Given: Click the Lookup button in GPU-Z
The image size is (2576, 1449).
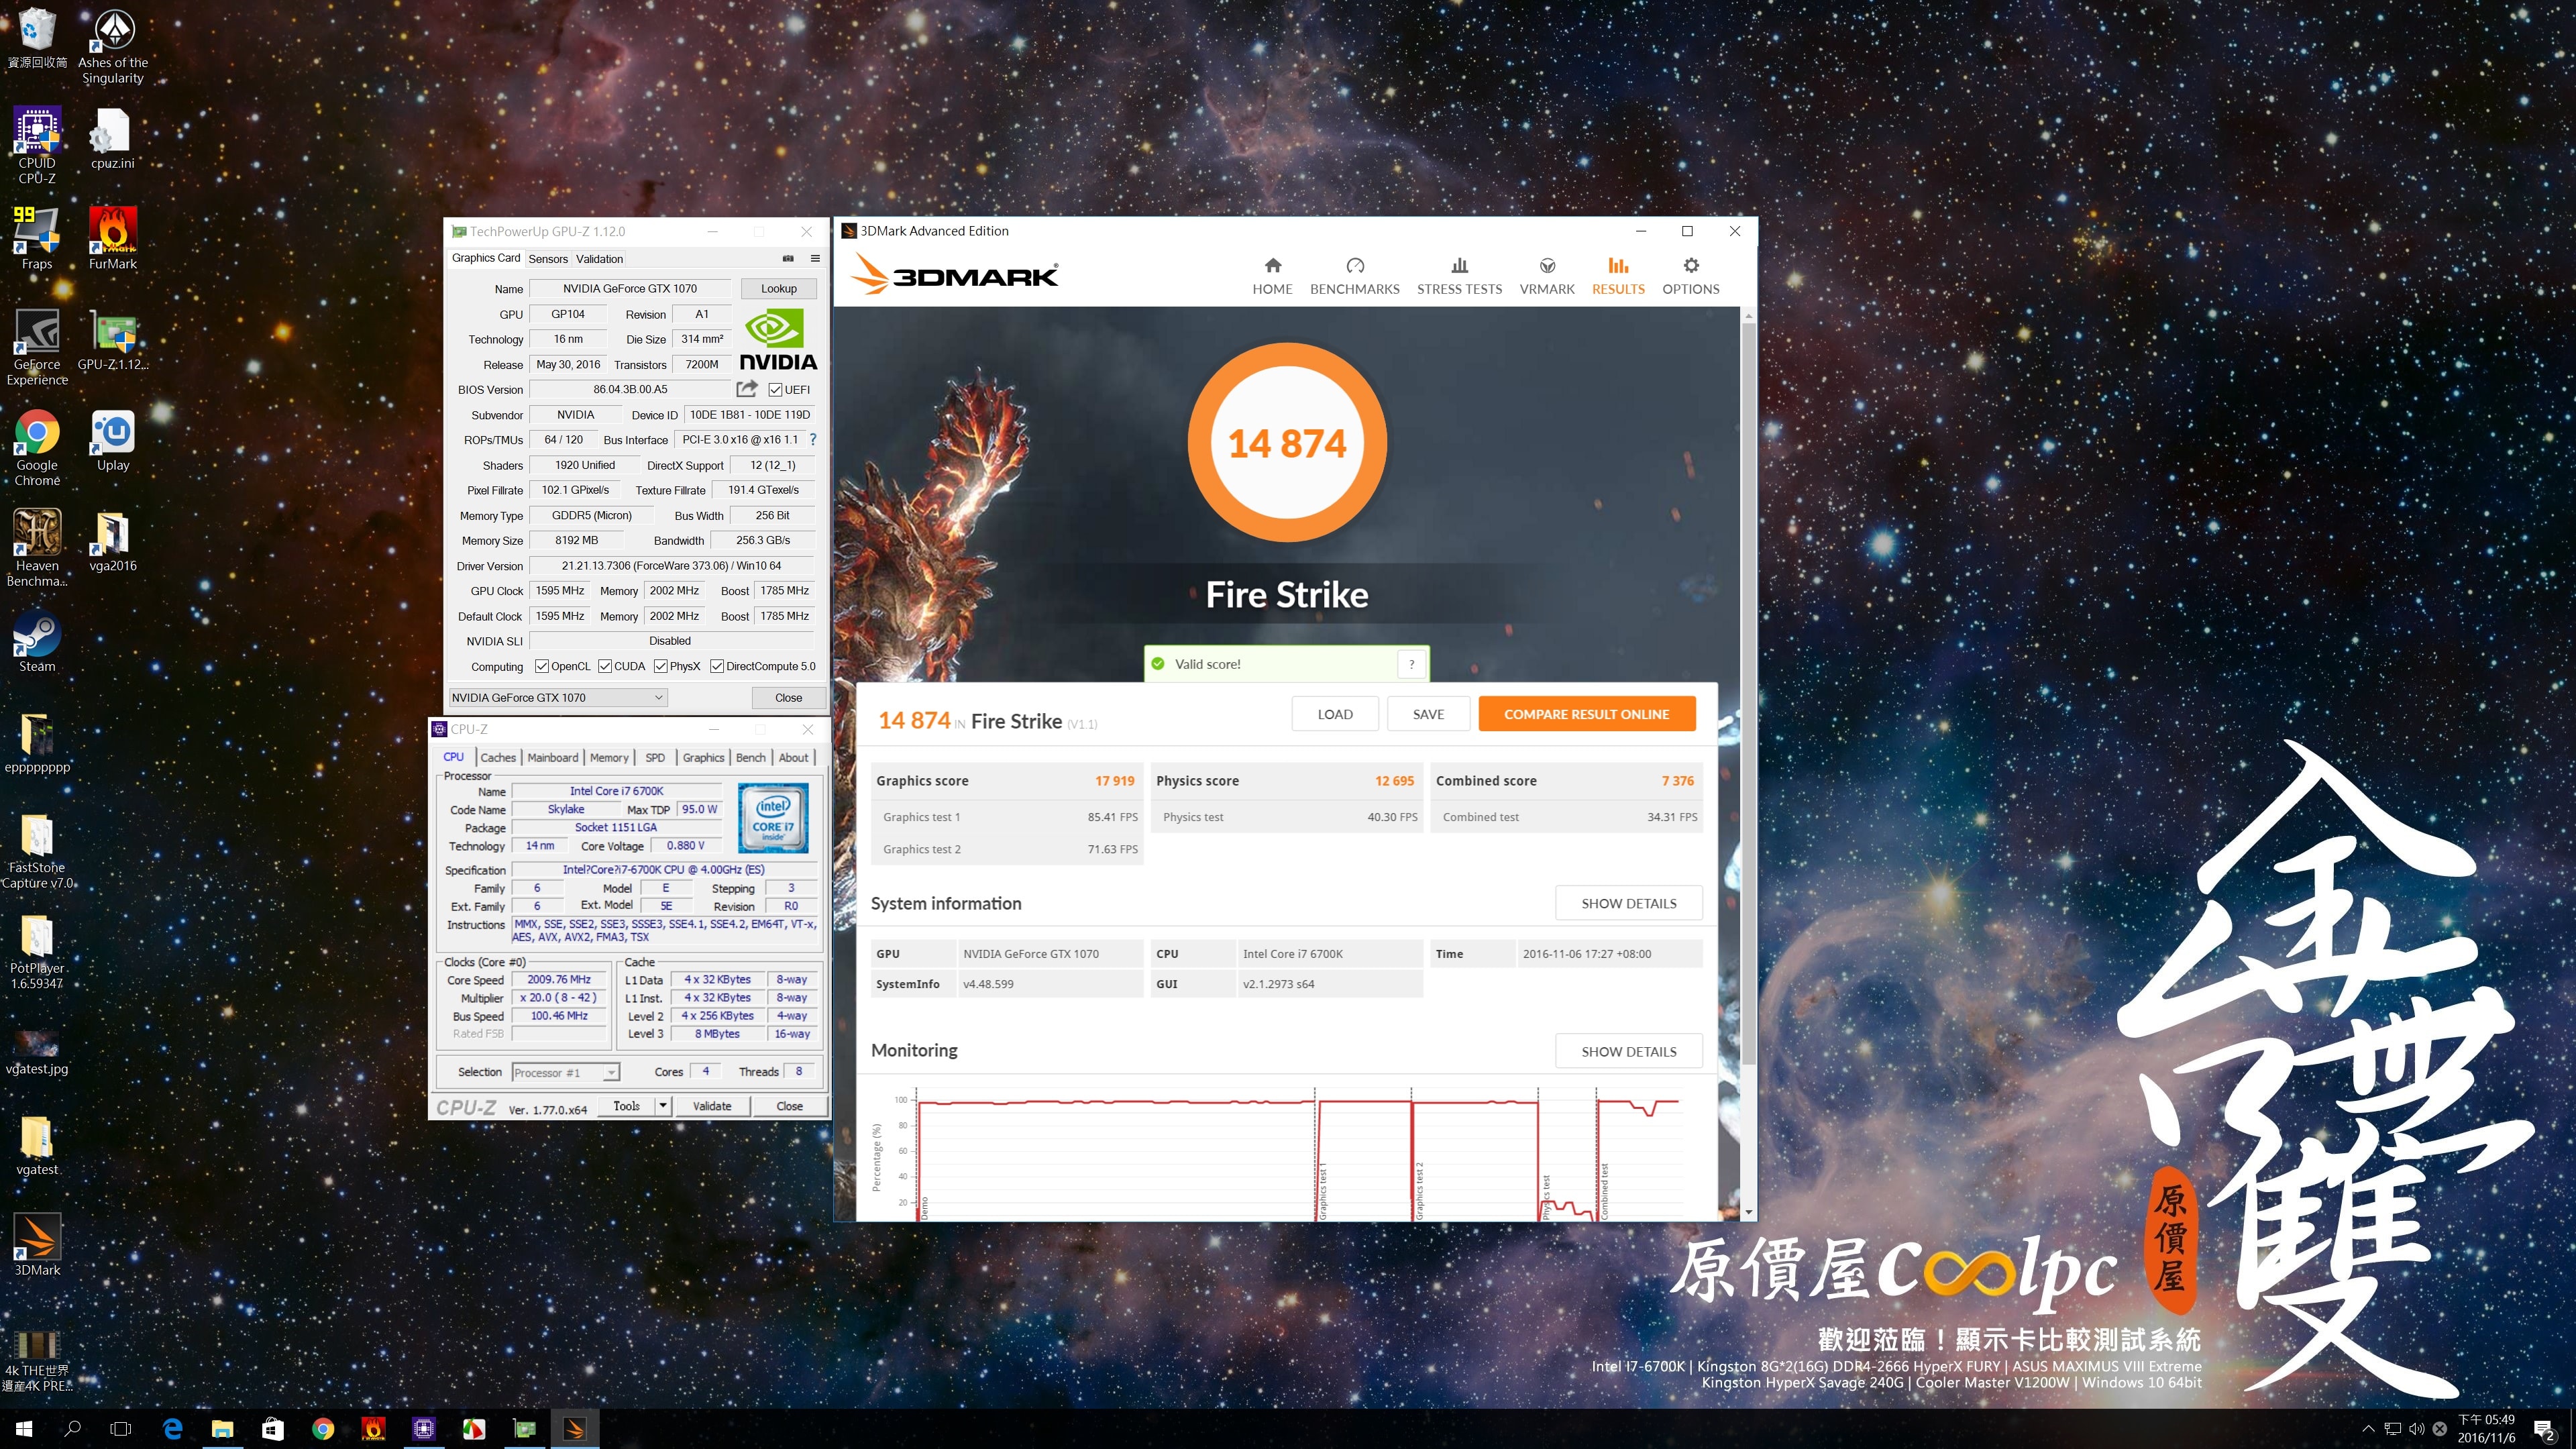Looking at the screenshot, I should point(779,288).
